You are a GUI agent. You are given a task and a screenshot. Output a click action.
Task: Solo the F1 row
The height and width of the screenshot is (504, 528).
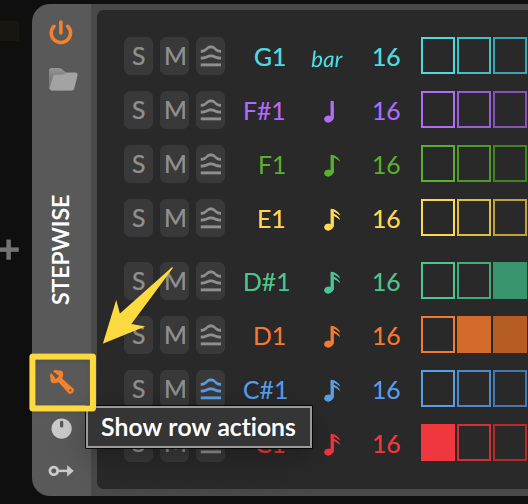point(138,164)
